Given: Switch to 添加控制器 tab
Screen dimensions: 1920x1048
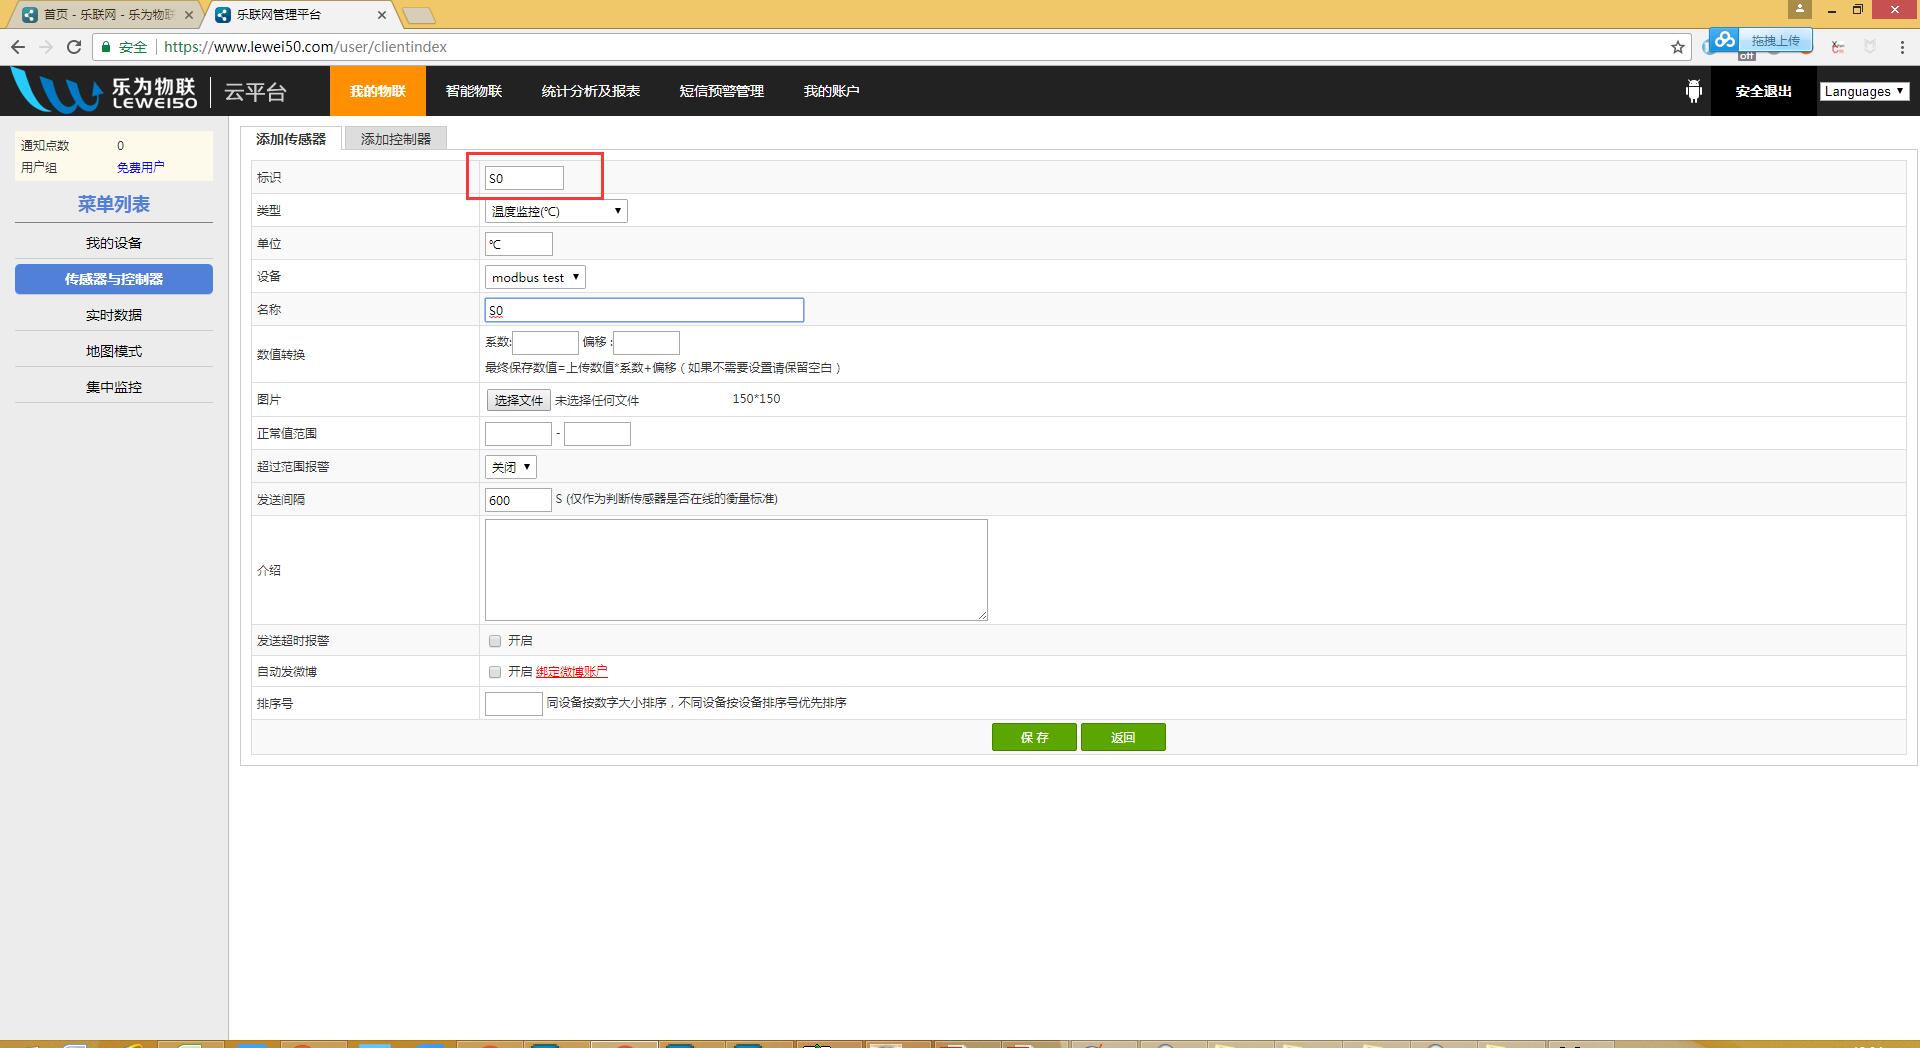Looking at the screenshot, I should [x=396, y=139].
